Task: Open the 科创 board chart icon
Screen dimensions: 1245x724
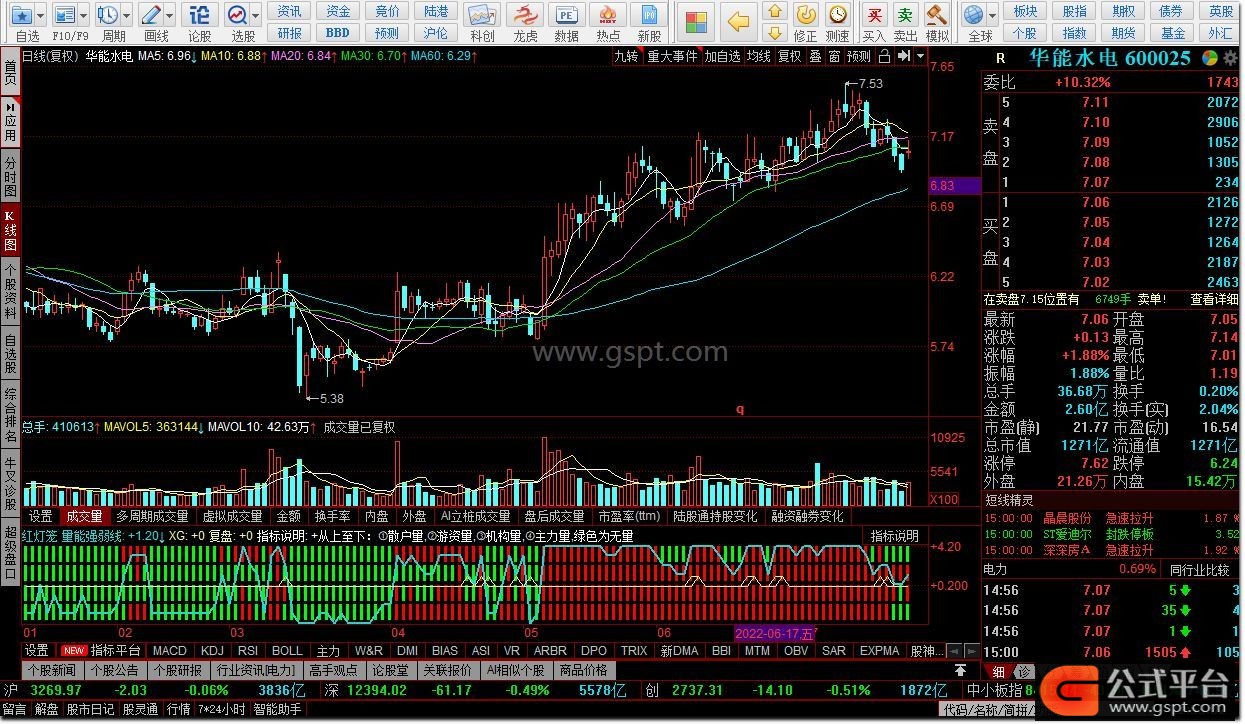Action: tap(482, 15)
